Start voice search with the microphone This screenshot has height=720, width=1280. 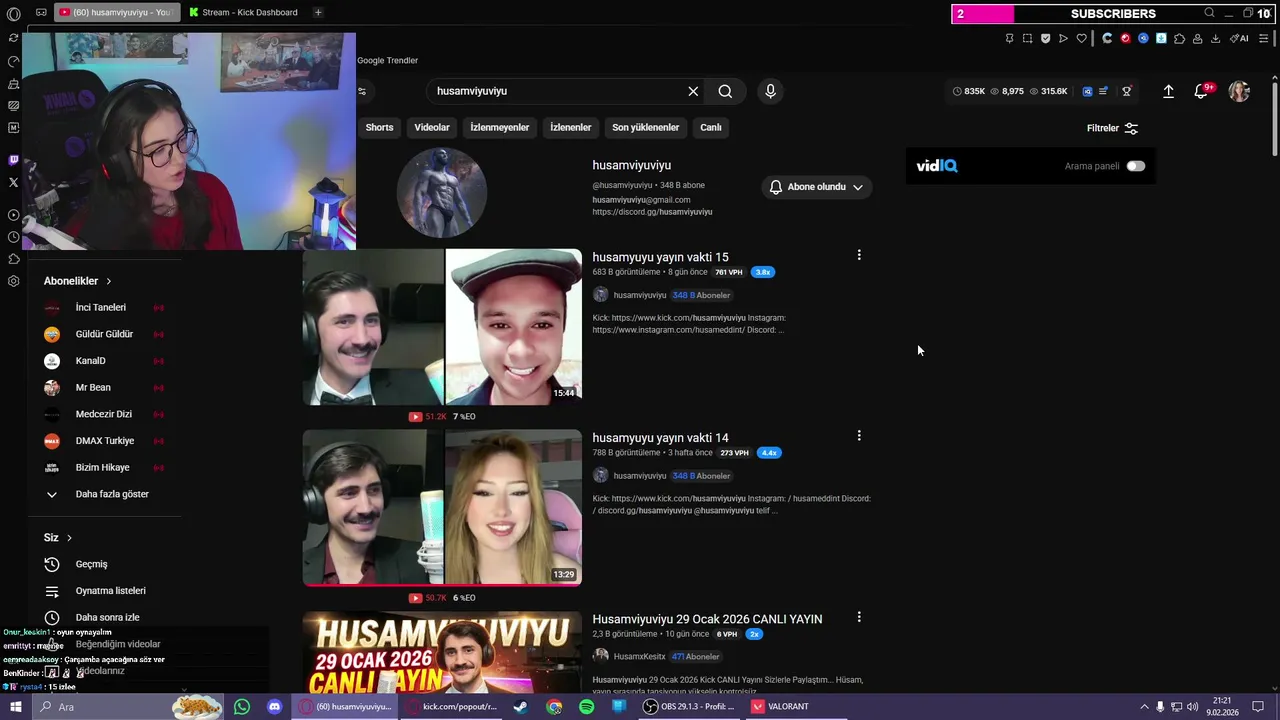[770, 91]
